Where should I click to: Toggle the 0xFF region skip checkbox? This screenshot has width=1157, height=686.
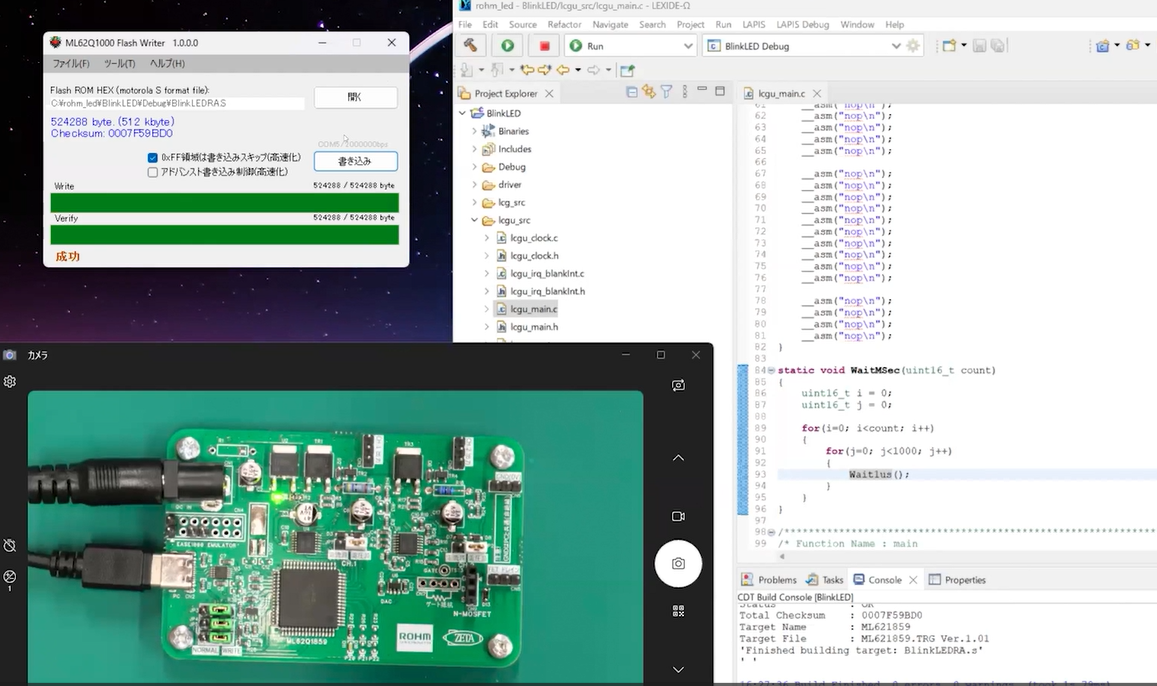(x=153, y=158)
